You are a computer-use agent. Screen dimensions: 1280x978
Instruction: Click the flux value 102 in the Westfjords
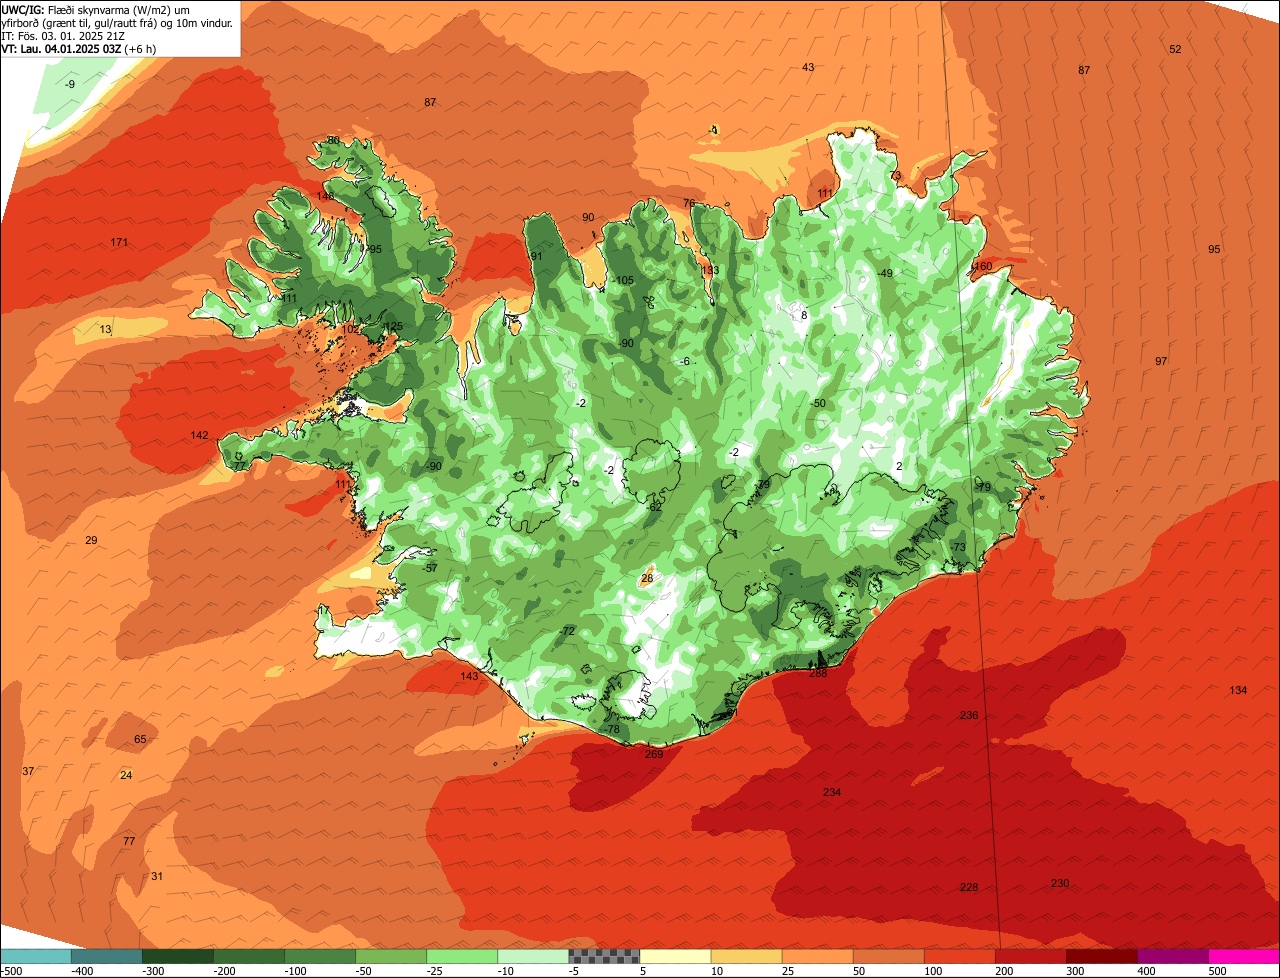pos(350,329)
